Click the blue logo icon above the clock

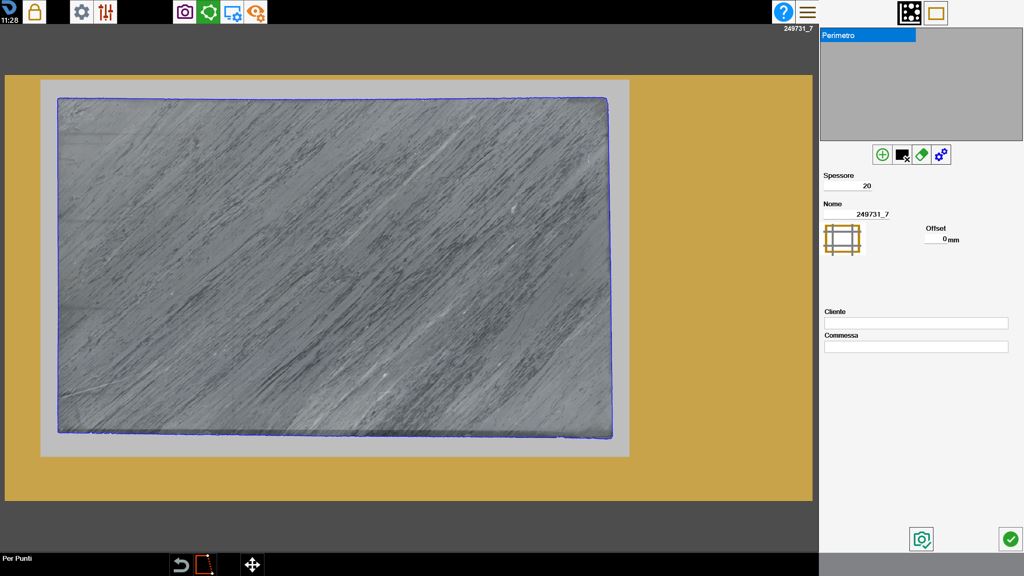tap(9, 7)
